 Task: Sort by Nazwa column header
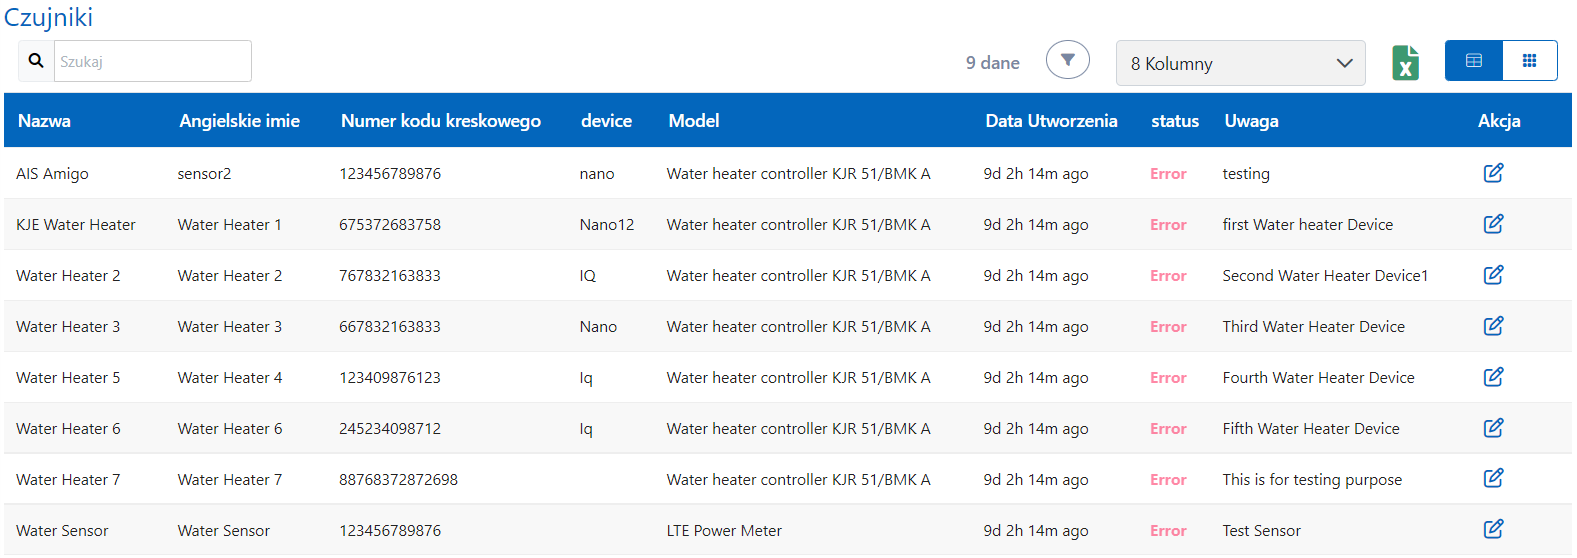coord(44,121)
